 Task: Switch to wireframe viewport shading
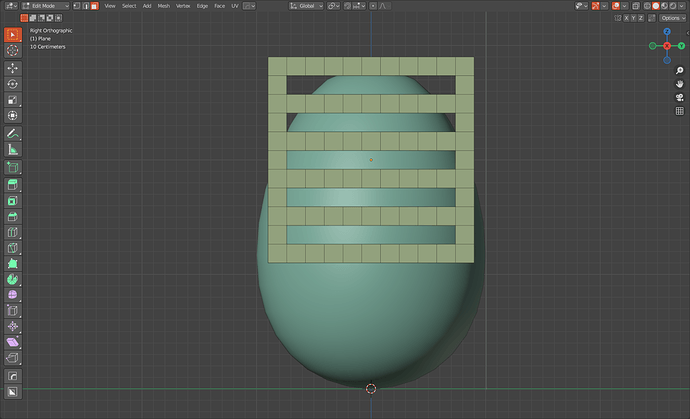(x=647, y=6)
